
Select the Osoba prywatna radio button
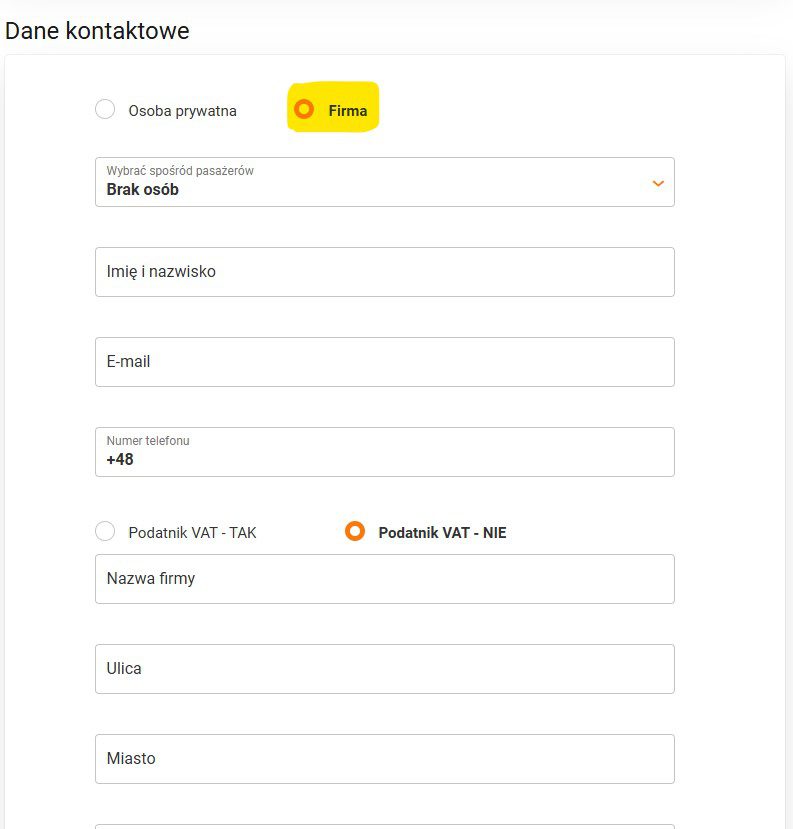105,110
